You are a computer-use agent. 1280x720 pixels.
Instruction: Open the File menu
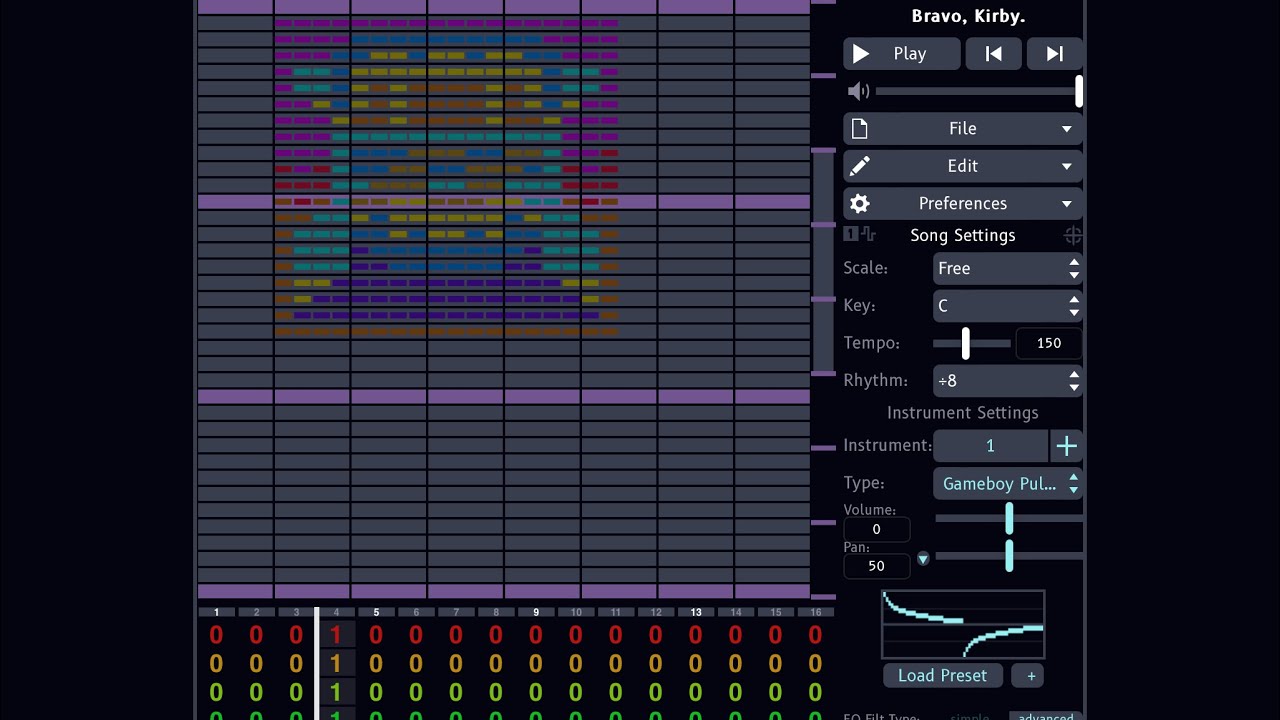[x=963, y=129]
